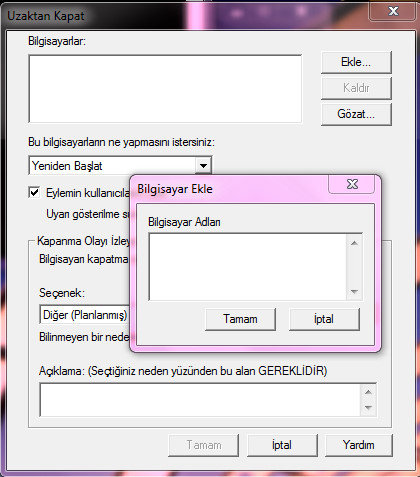Click down arrow of Bilgisayar Adları scrollbar
420x477 pixels.
[x=354, y=292]
